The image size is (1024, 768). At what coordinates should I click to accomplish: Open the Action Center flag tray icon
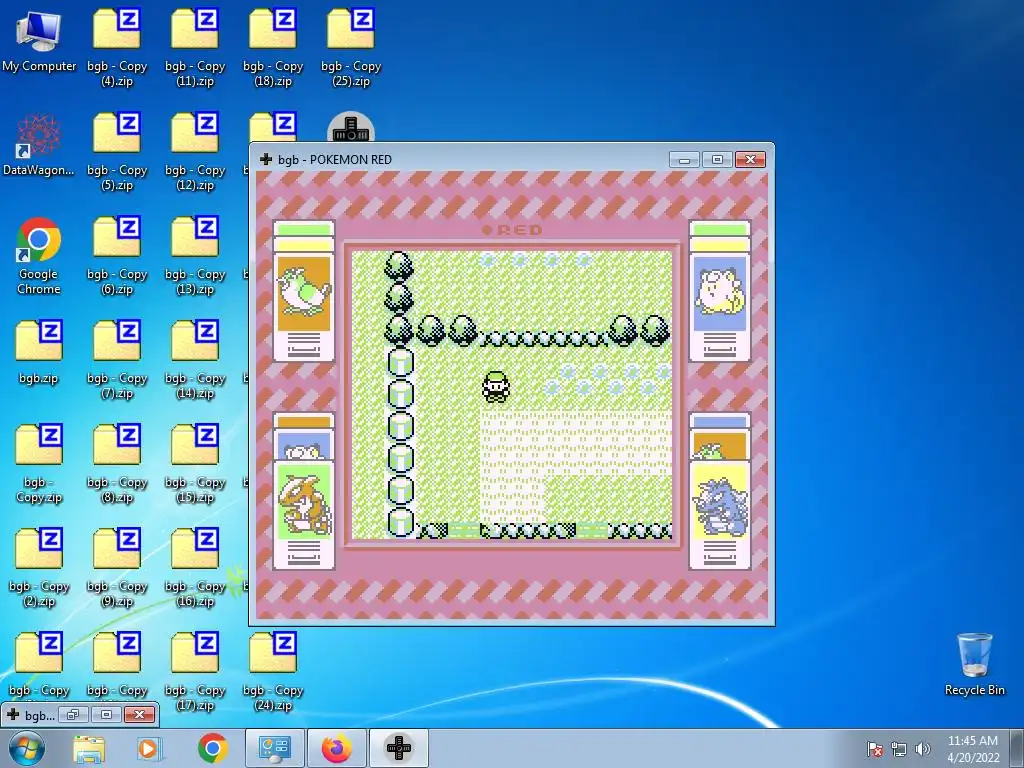point(874,749)
